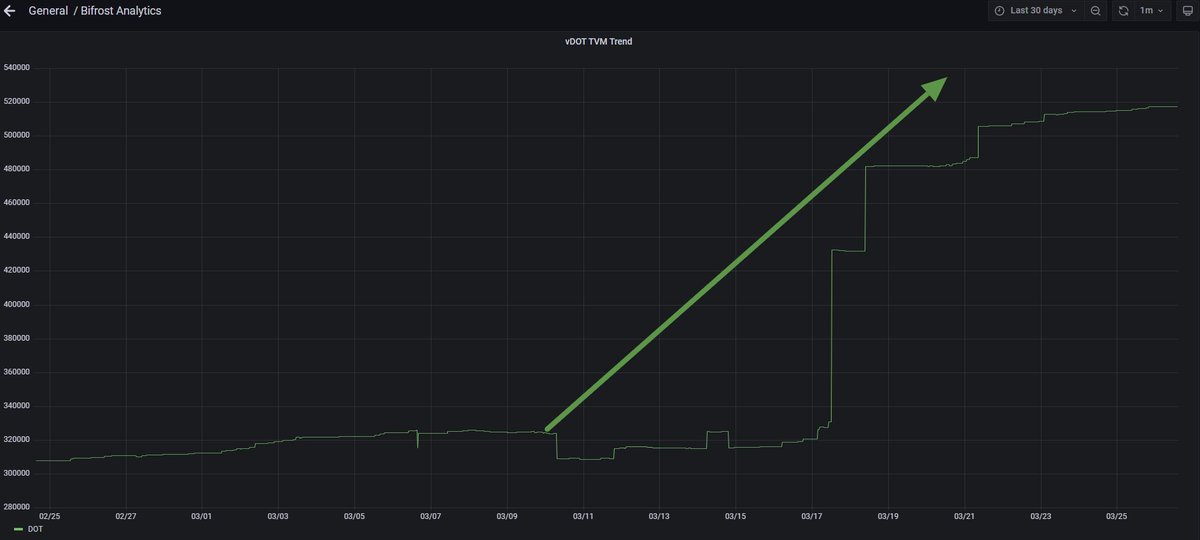Open the Last 30 days time picker
Image resolution: width=1200 pixels, height=540 pixels.
(x=1035, y=11)
